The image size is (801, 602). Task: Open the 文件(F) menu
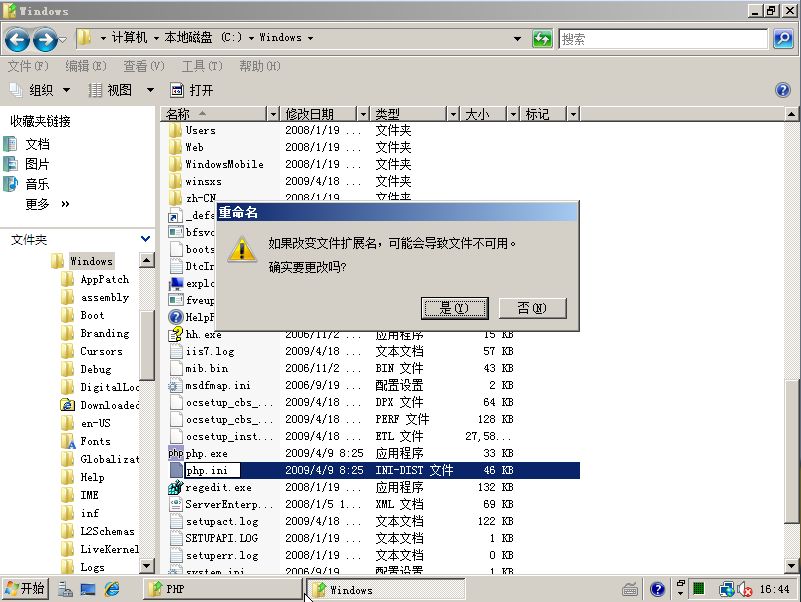[x=28, y=66]
